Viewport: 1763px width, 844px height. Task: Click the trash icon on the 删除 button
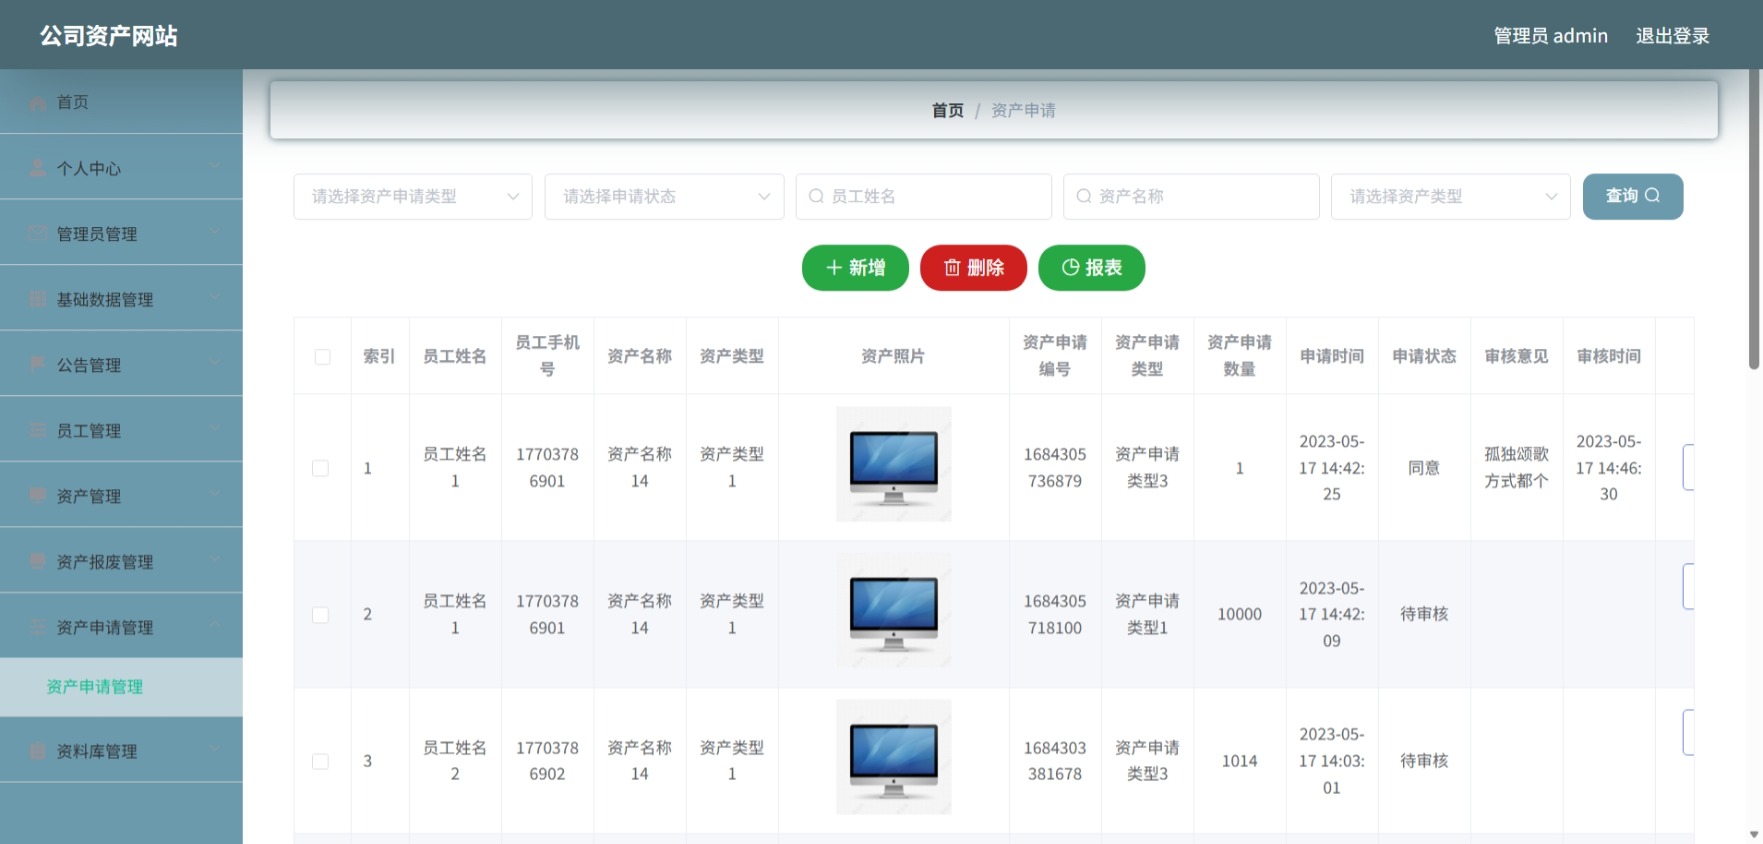tap(952, 267)
